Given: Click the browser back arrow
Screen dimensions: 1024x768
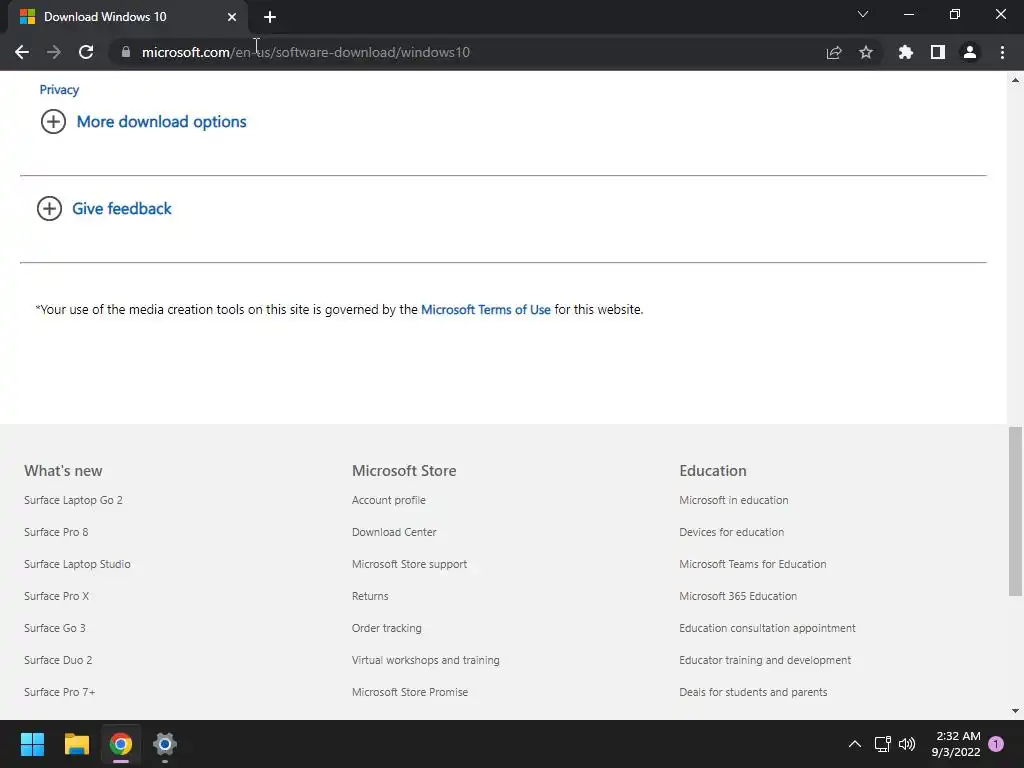Looking at the screenshot, I should (x=22, y=52).
